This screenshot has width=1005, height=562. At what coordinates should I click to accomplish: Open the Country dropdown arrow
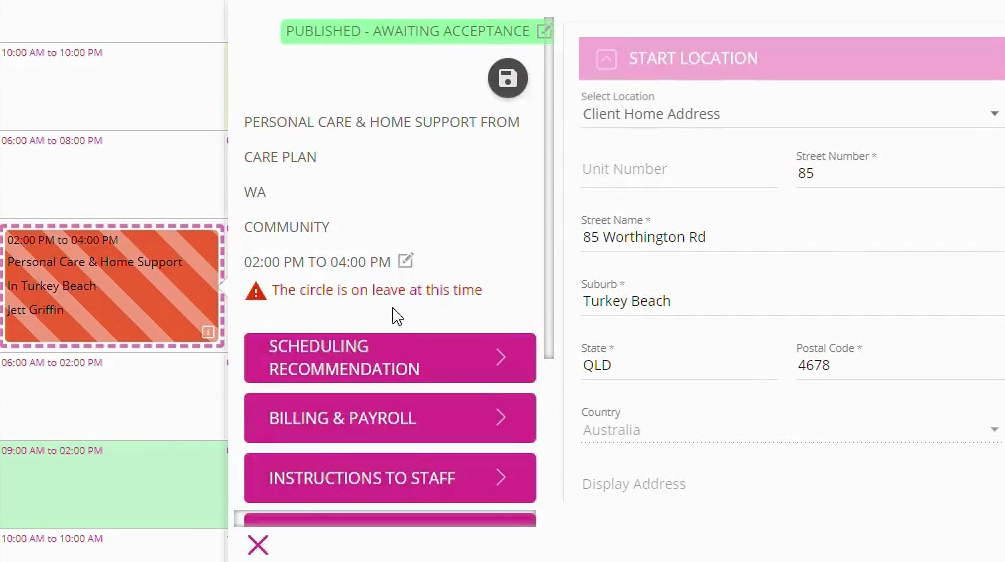[x=994, y=430]
